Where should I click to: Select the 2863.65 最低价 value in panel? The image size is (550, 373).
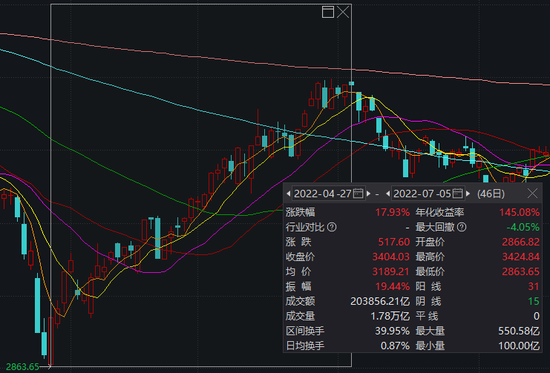coord(521,272)
